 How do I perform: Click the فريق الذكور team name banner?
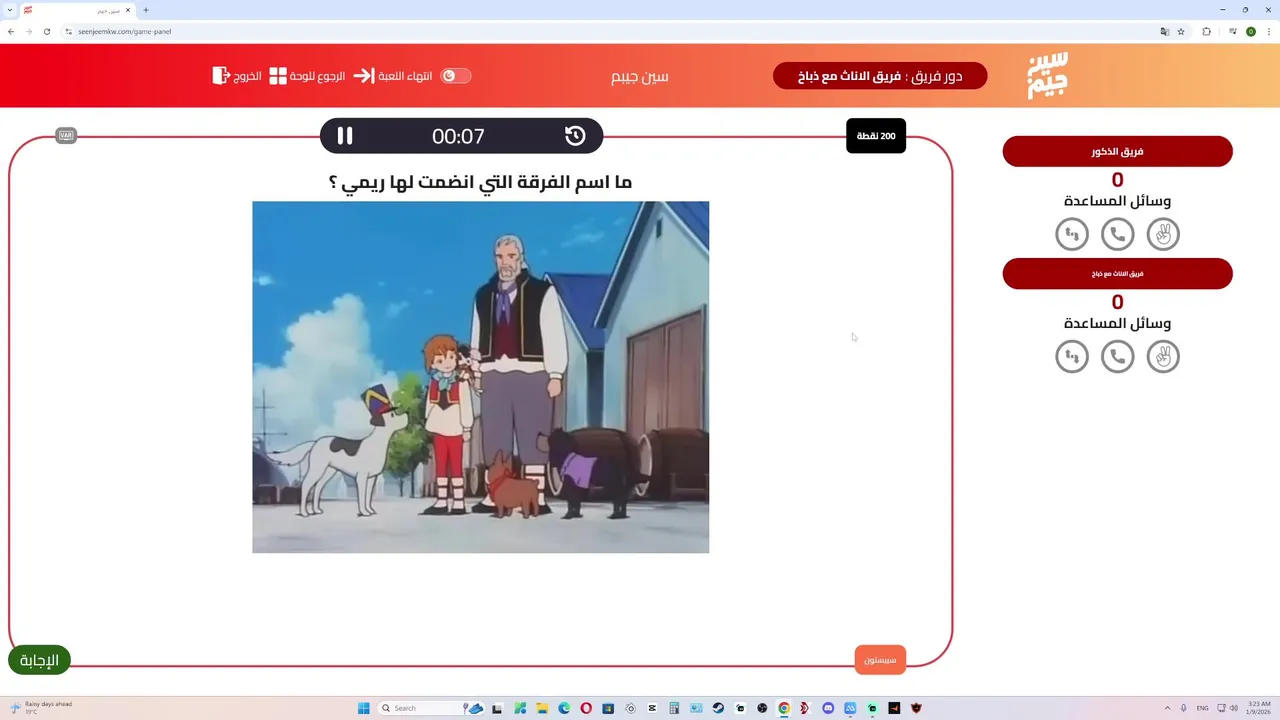1118,152
